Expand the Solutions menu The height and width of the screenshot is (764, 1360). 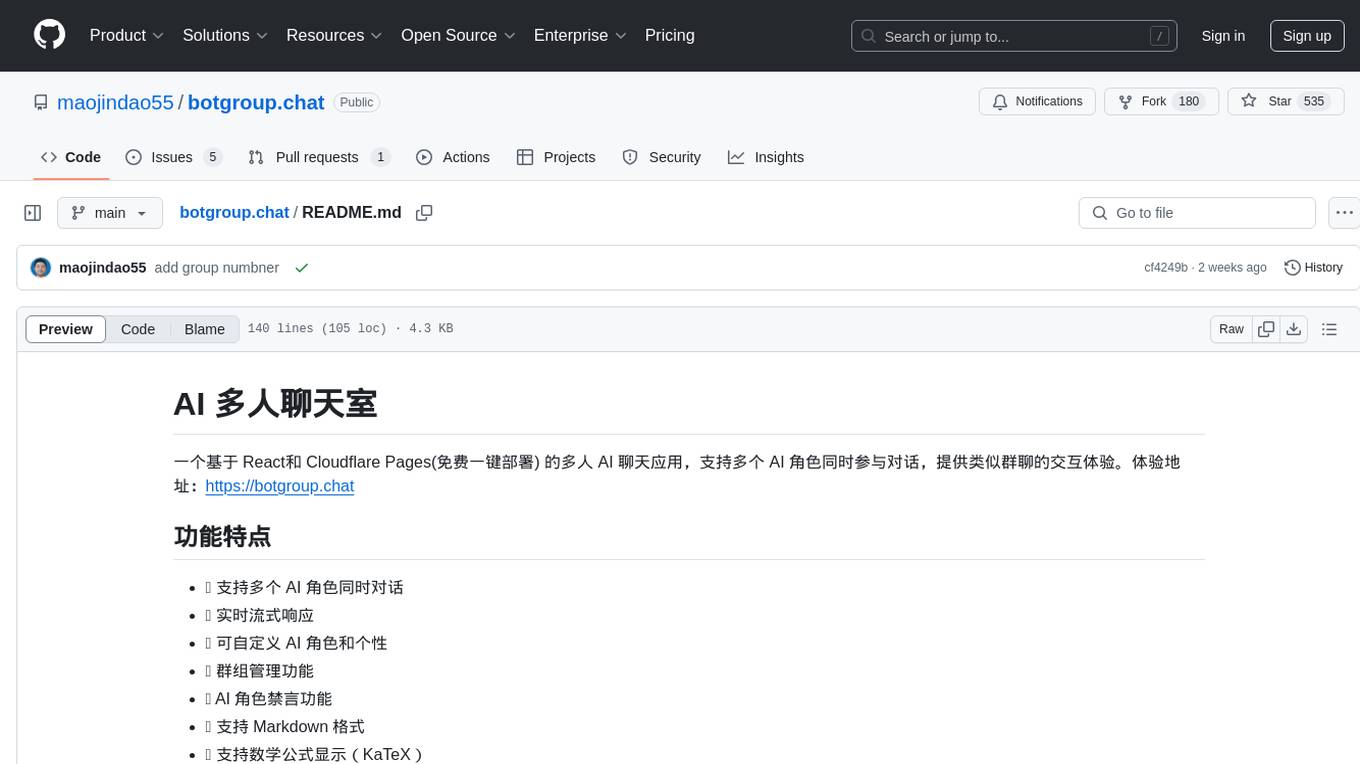(225, 35)
